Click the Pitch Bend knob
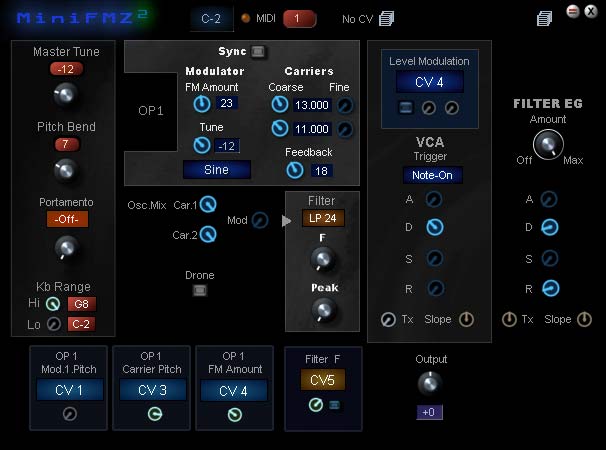Viewport: 606px width, 450px height. [66, 169]
